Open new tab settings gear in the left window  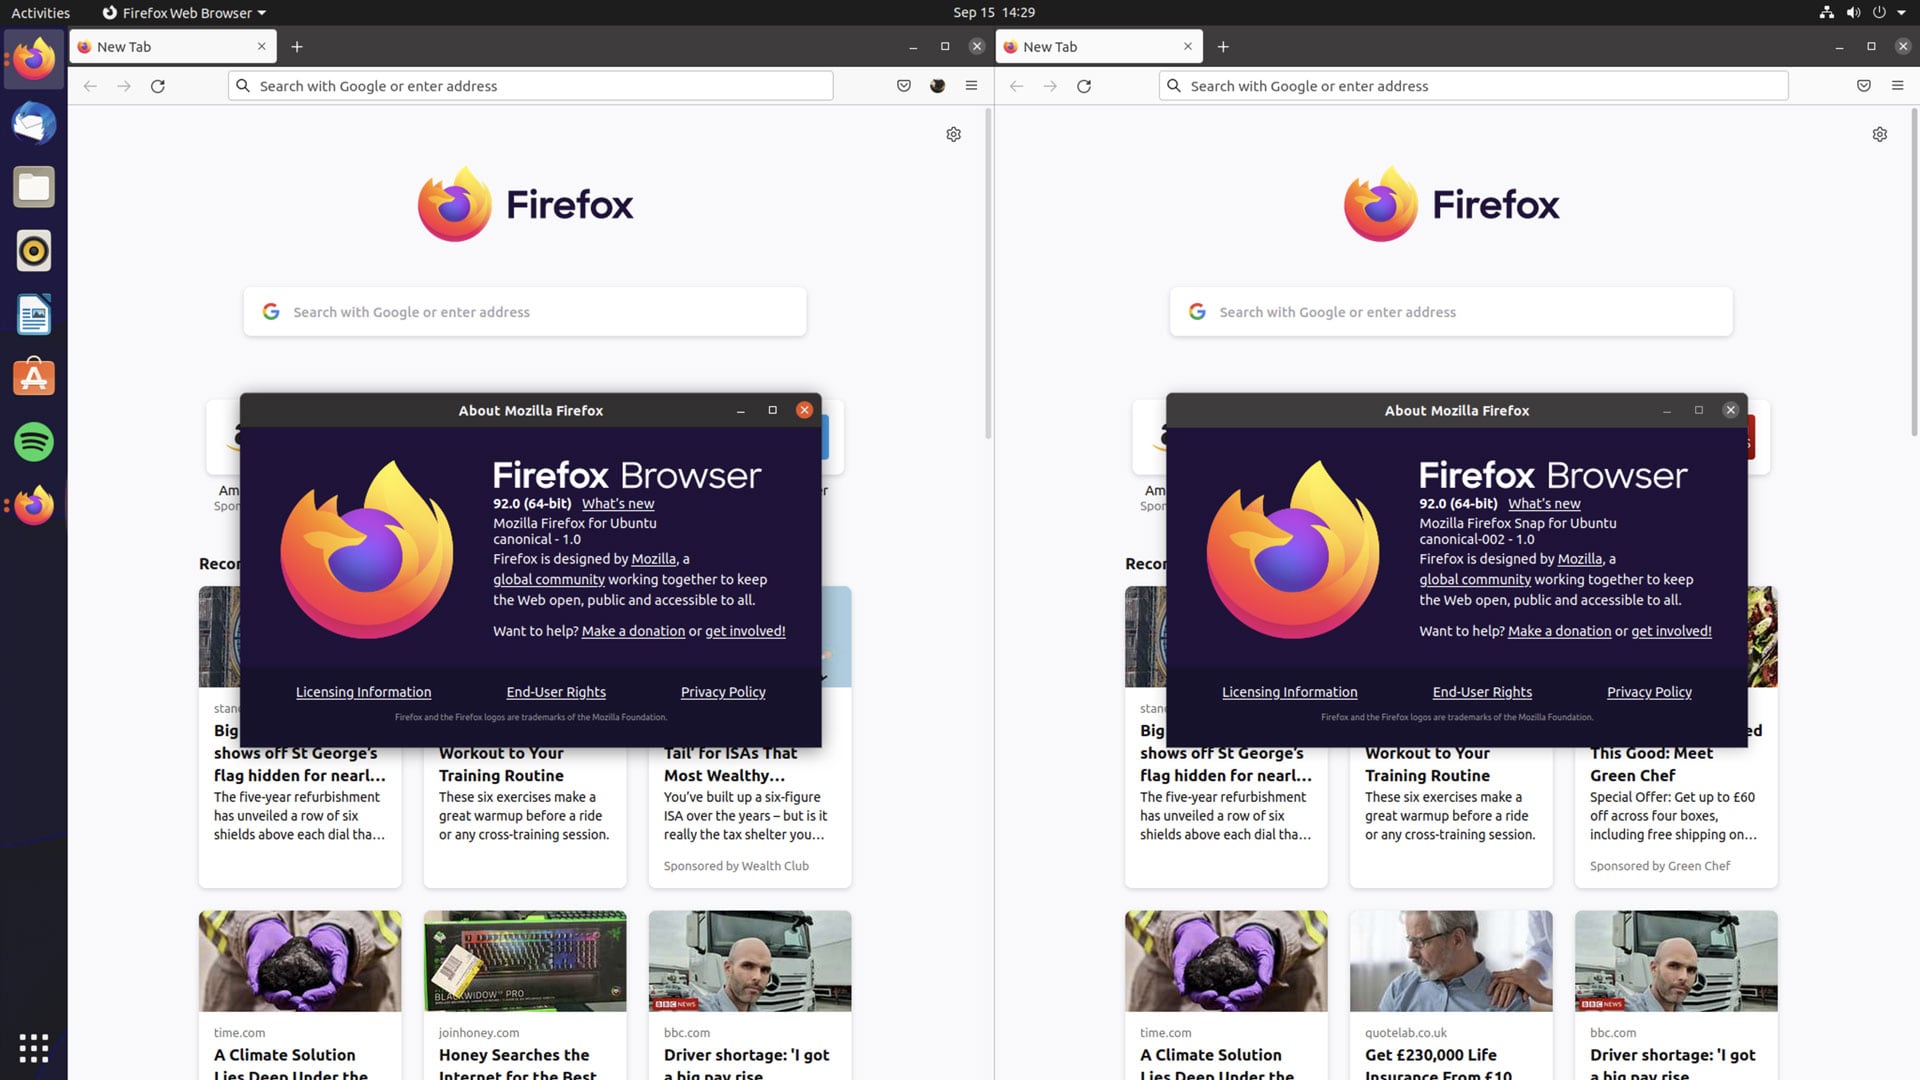954,134
